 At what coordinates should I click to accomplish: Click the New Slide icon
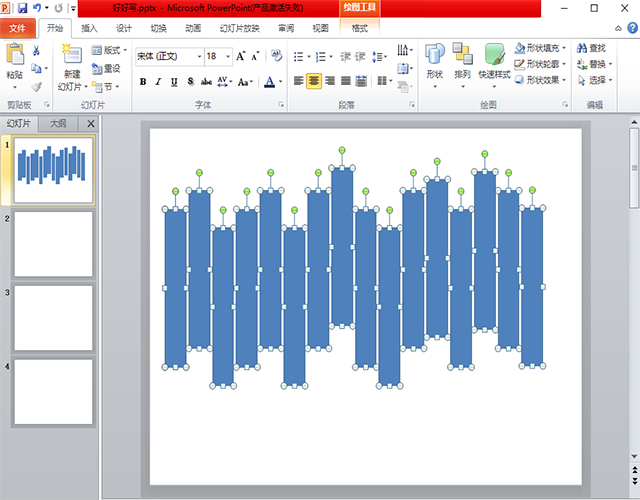(x=72, y=53)
